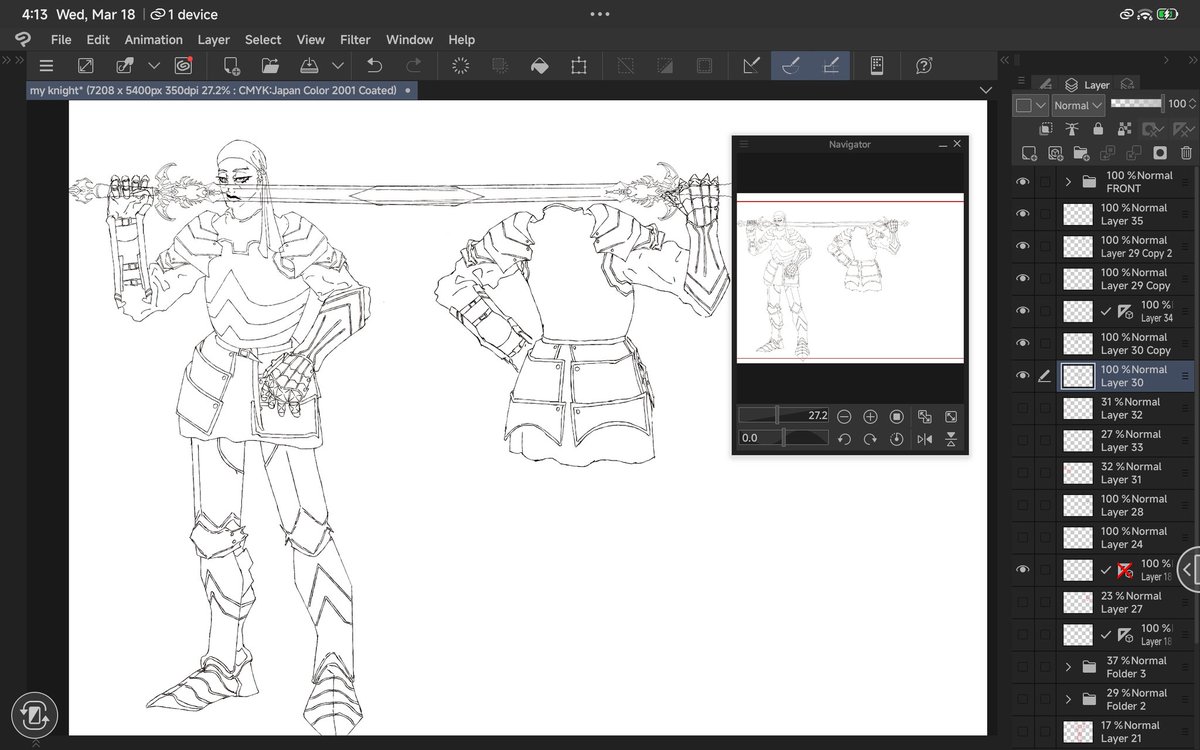This screenshot has width=1200, height=750.
Task: Click the New layer folder icon
Action: (1081, 153)
